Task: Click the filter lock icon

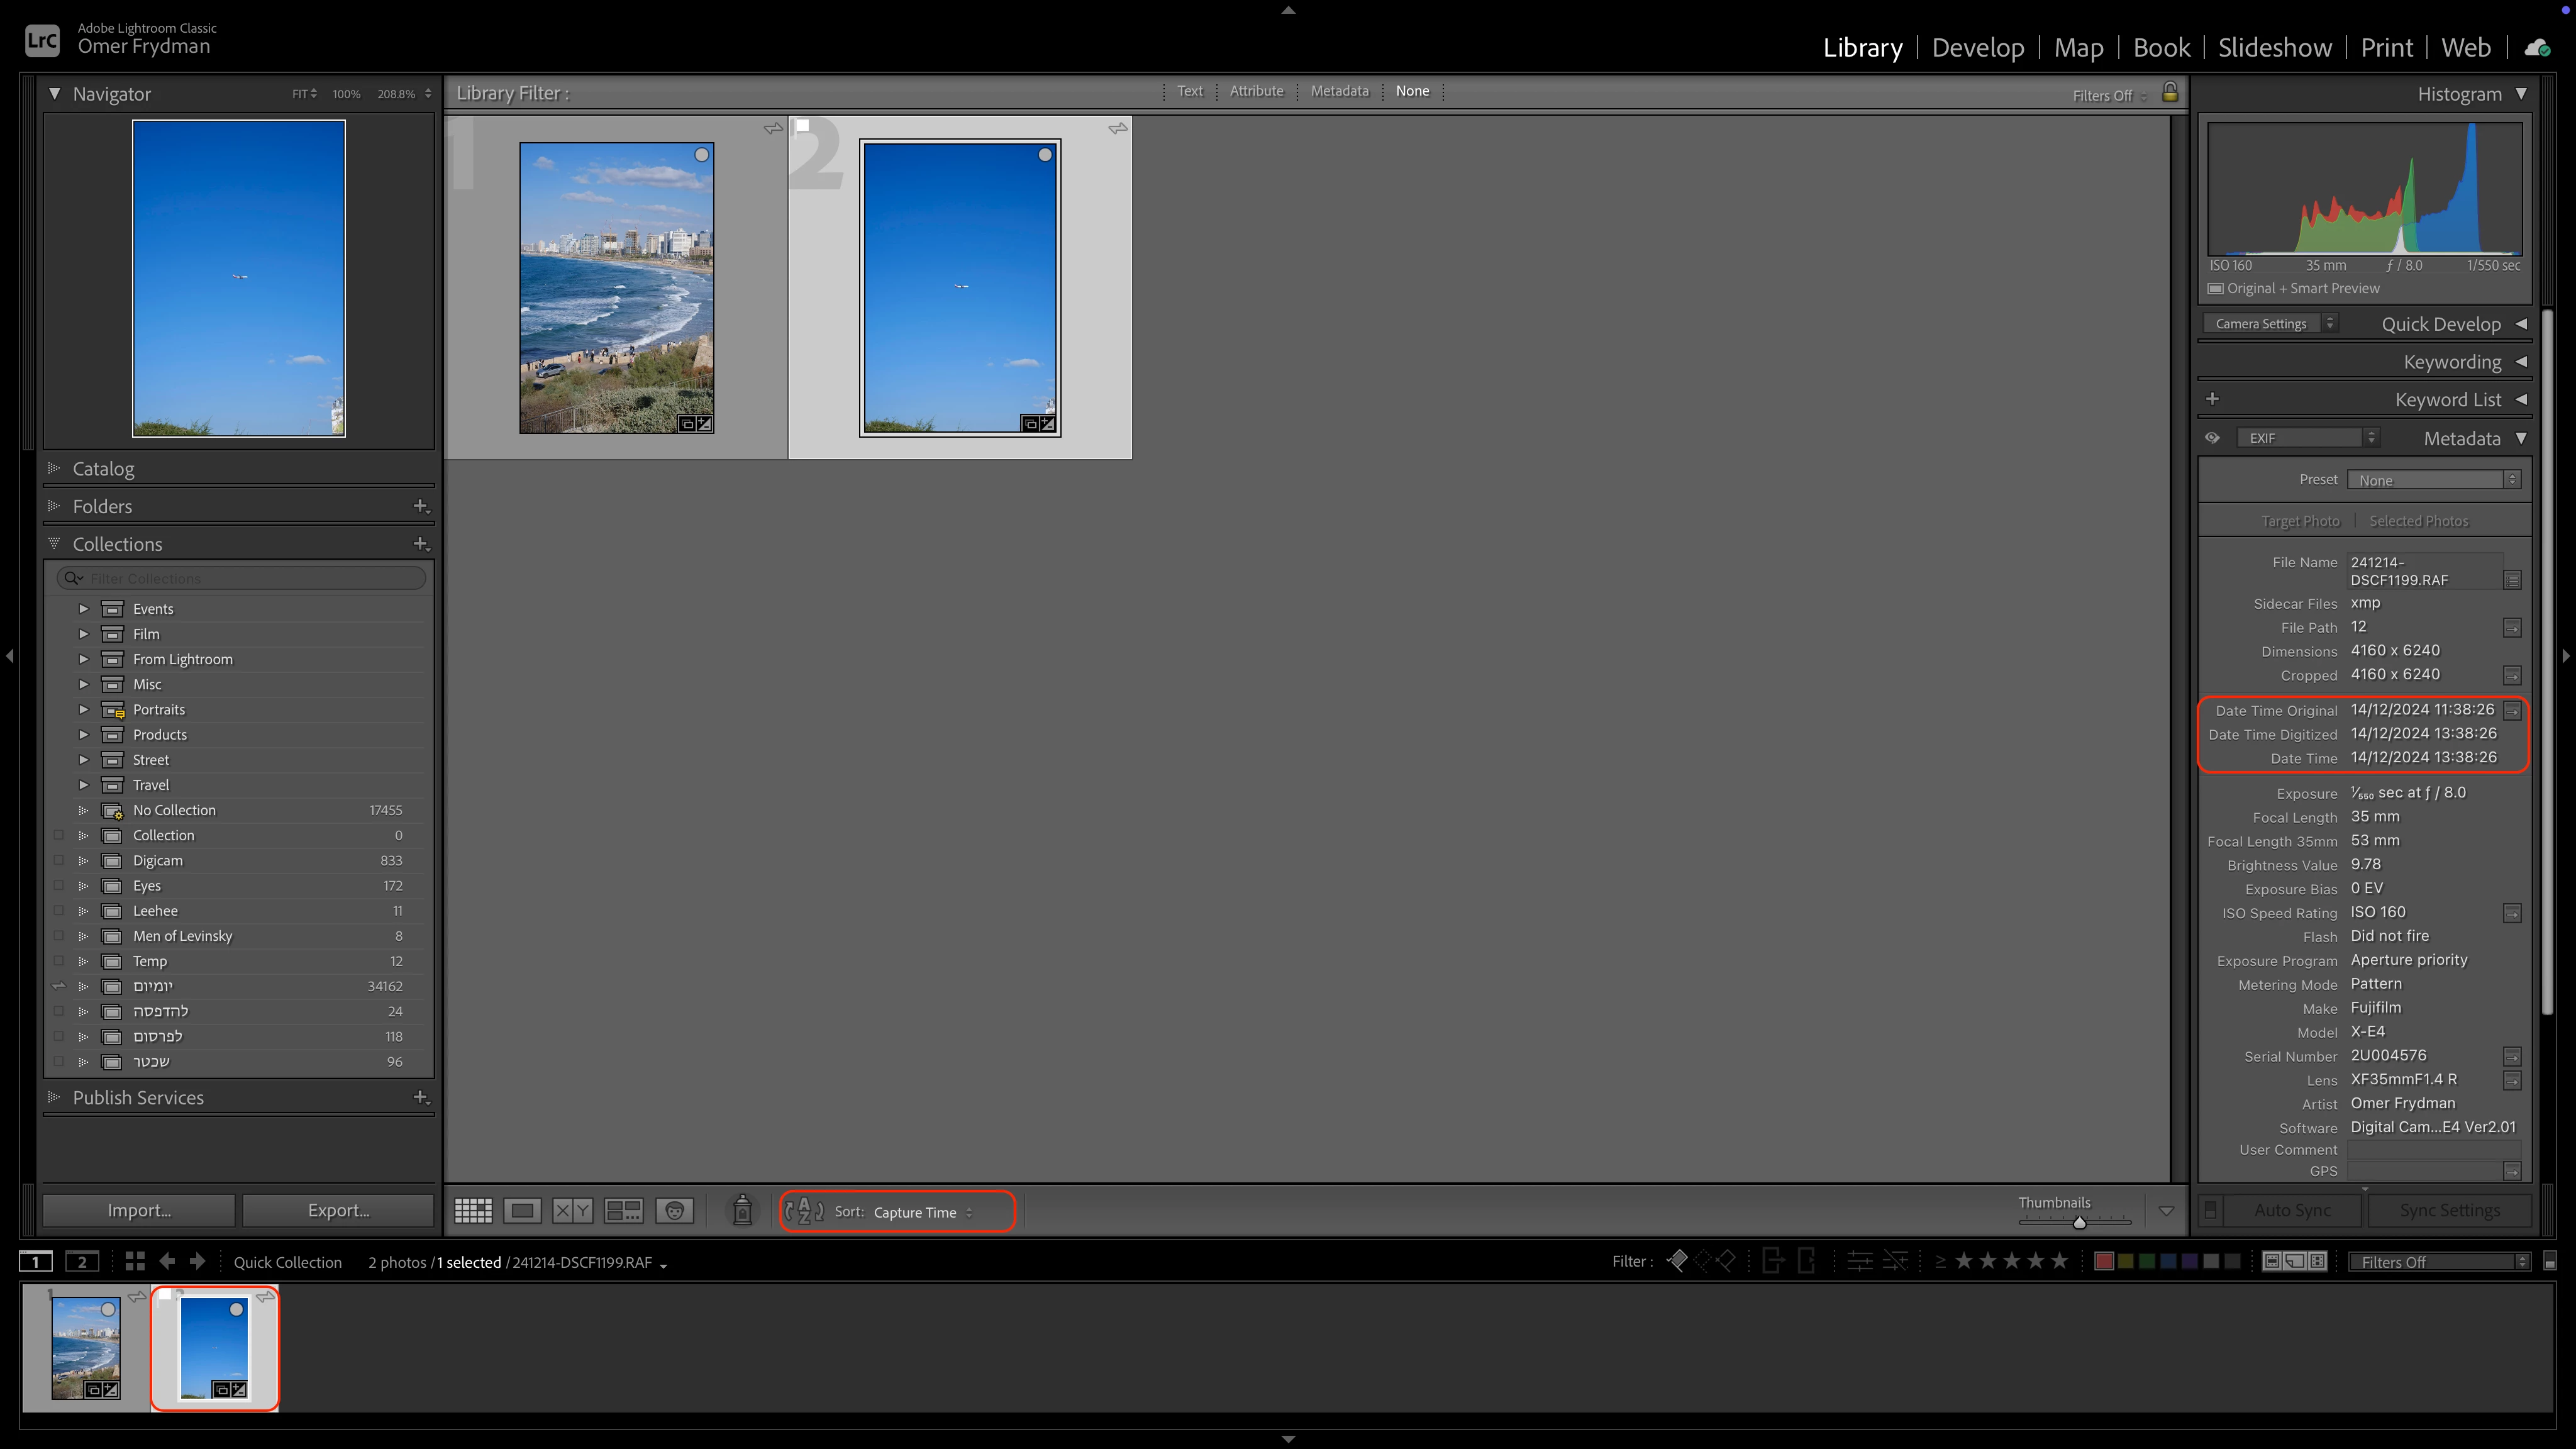Action: pos(2169,92)
